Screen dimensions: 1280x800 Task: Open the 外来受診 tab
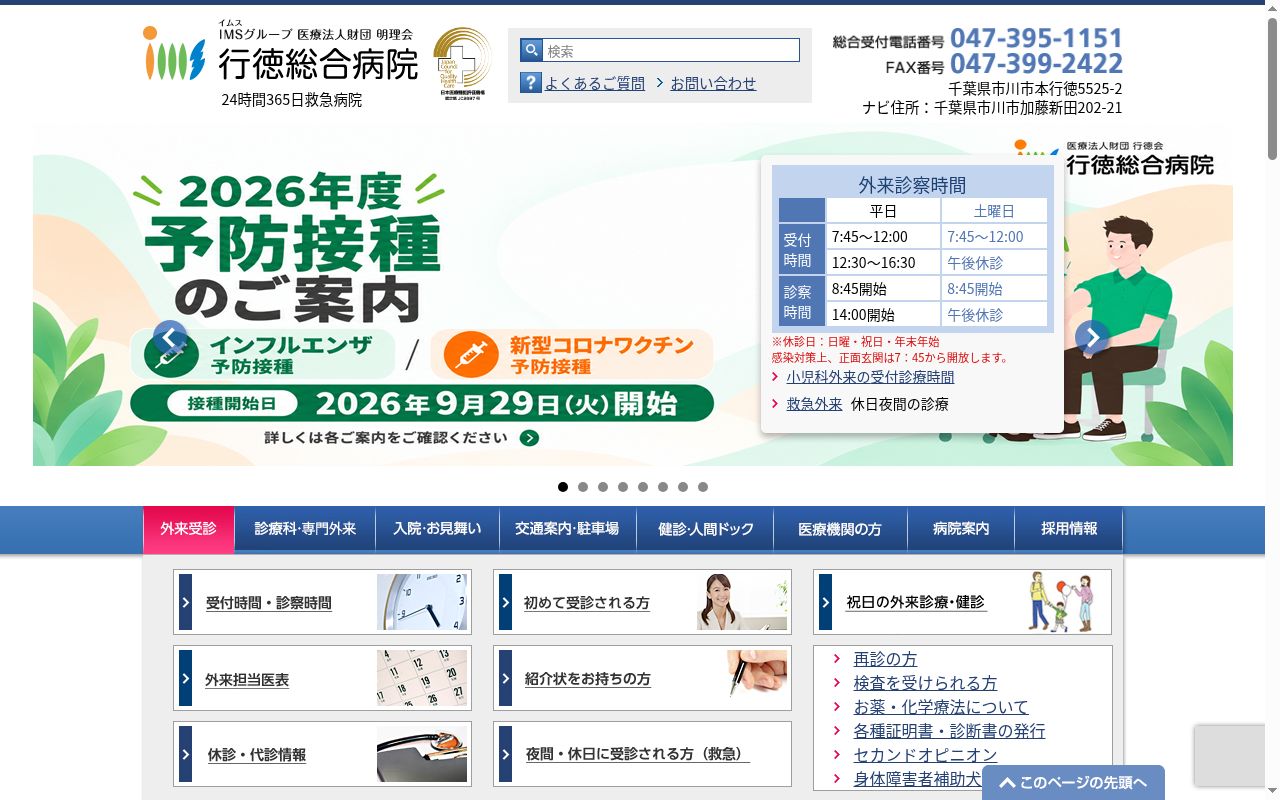(x=189, y=529)
